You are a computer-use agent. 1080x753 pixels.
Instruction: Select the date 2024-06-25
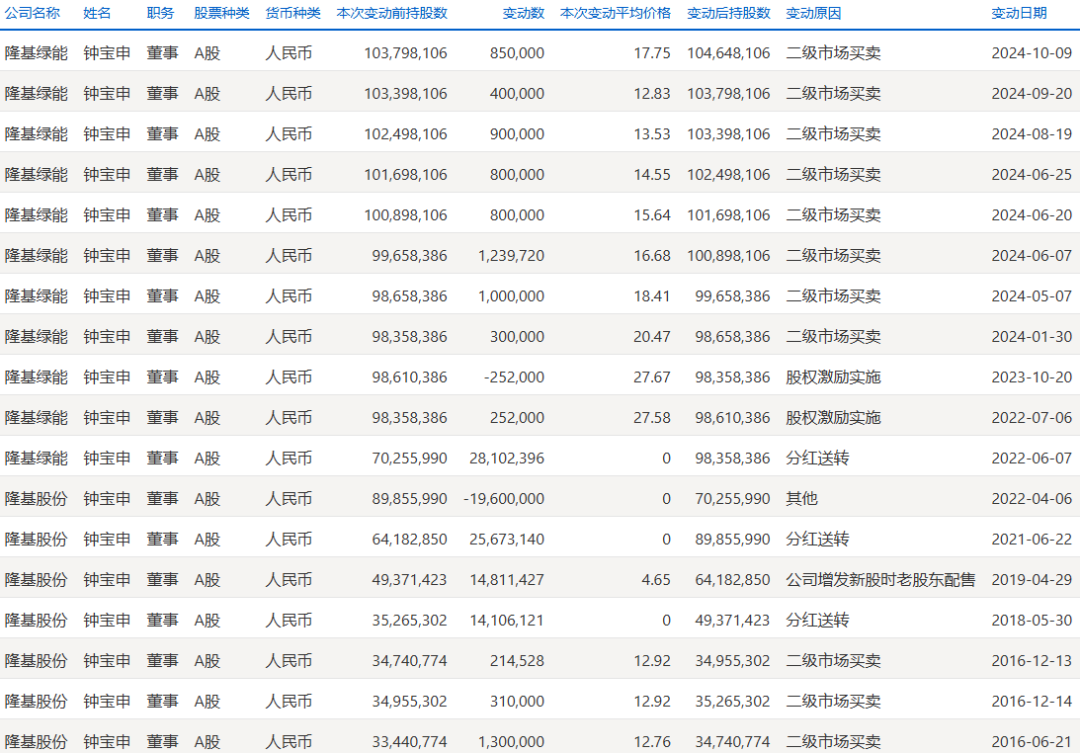click(1032, 175)
